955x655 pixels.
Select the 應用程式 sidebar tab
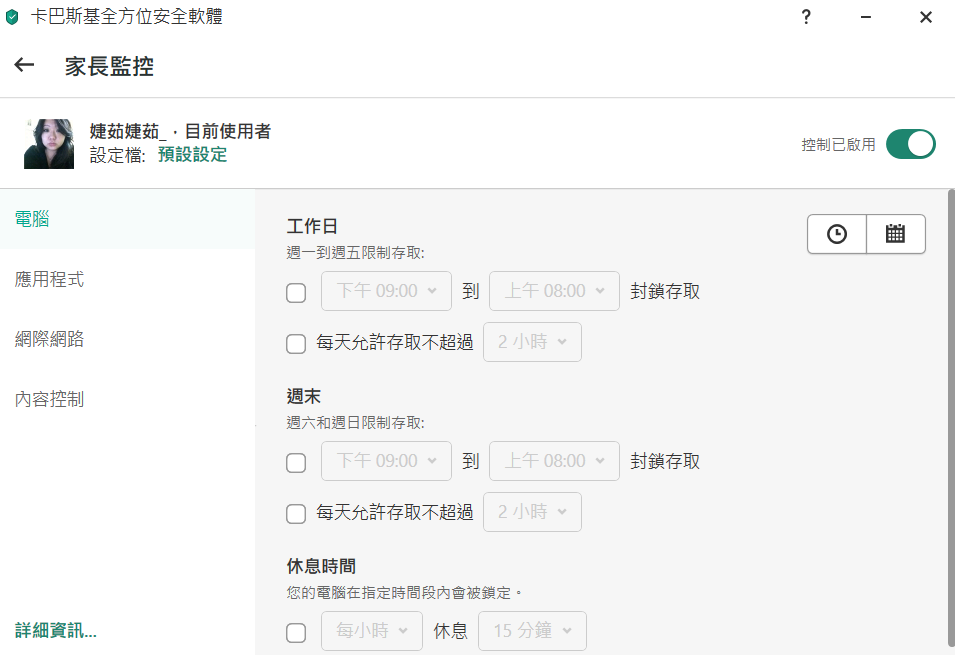50,279
